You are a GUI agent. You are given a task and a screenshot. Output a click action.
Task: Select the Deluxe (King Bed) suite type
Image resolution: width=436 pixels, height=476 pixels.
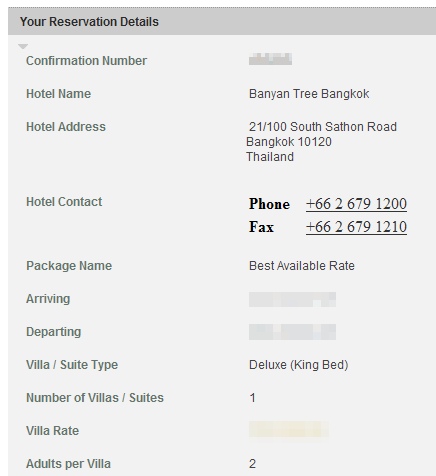click(x=299, y=365)
